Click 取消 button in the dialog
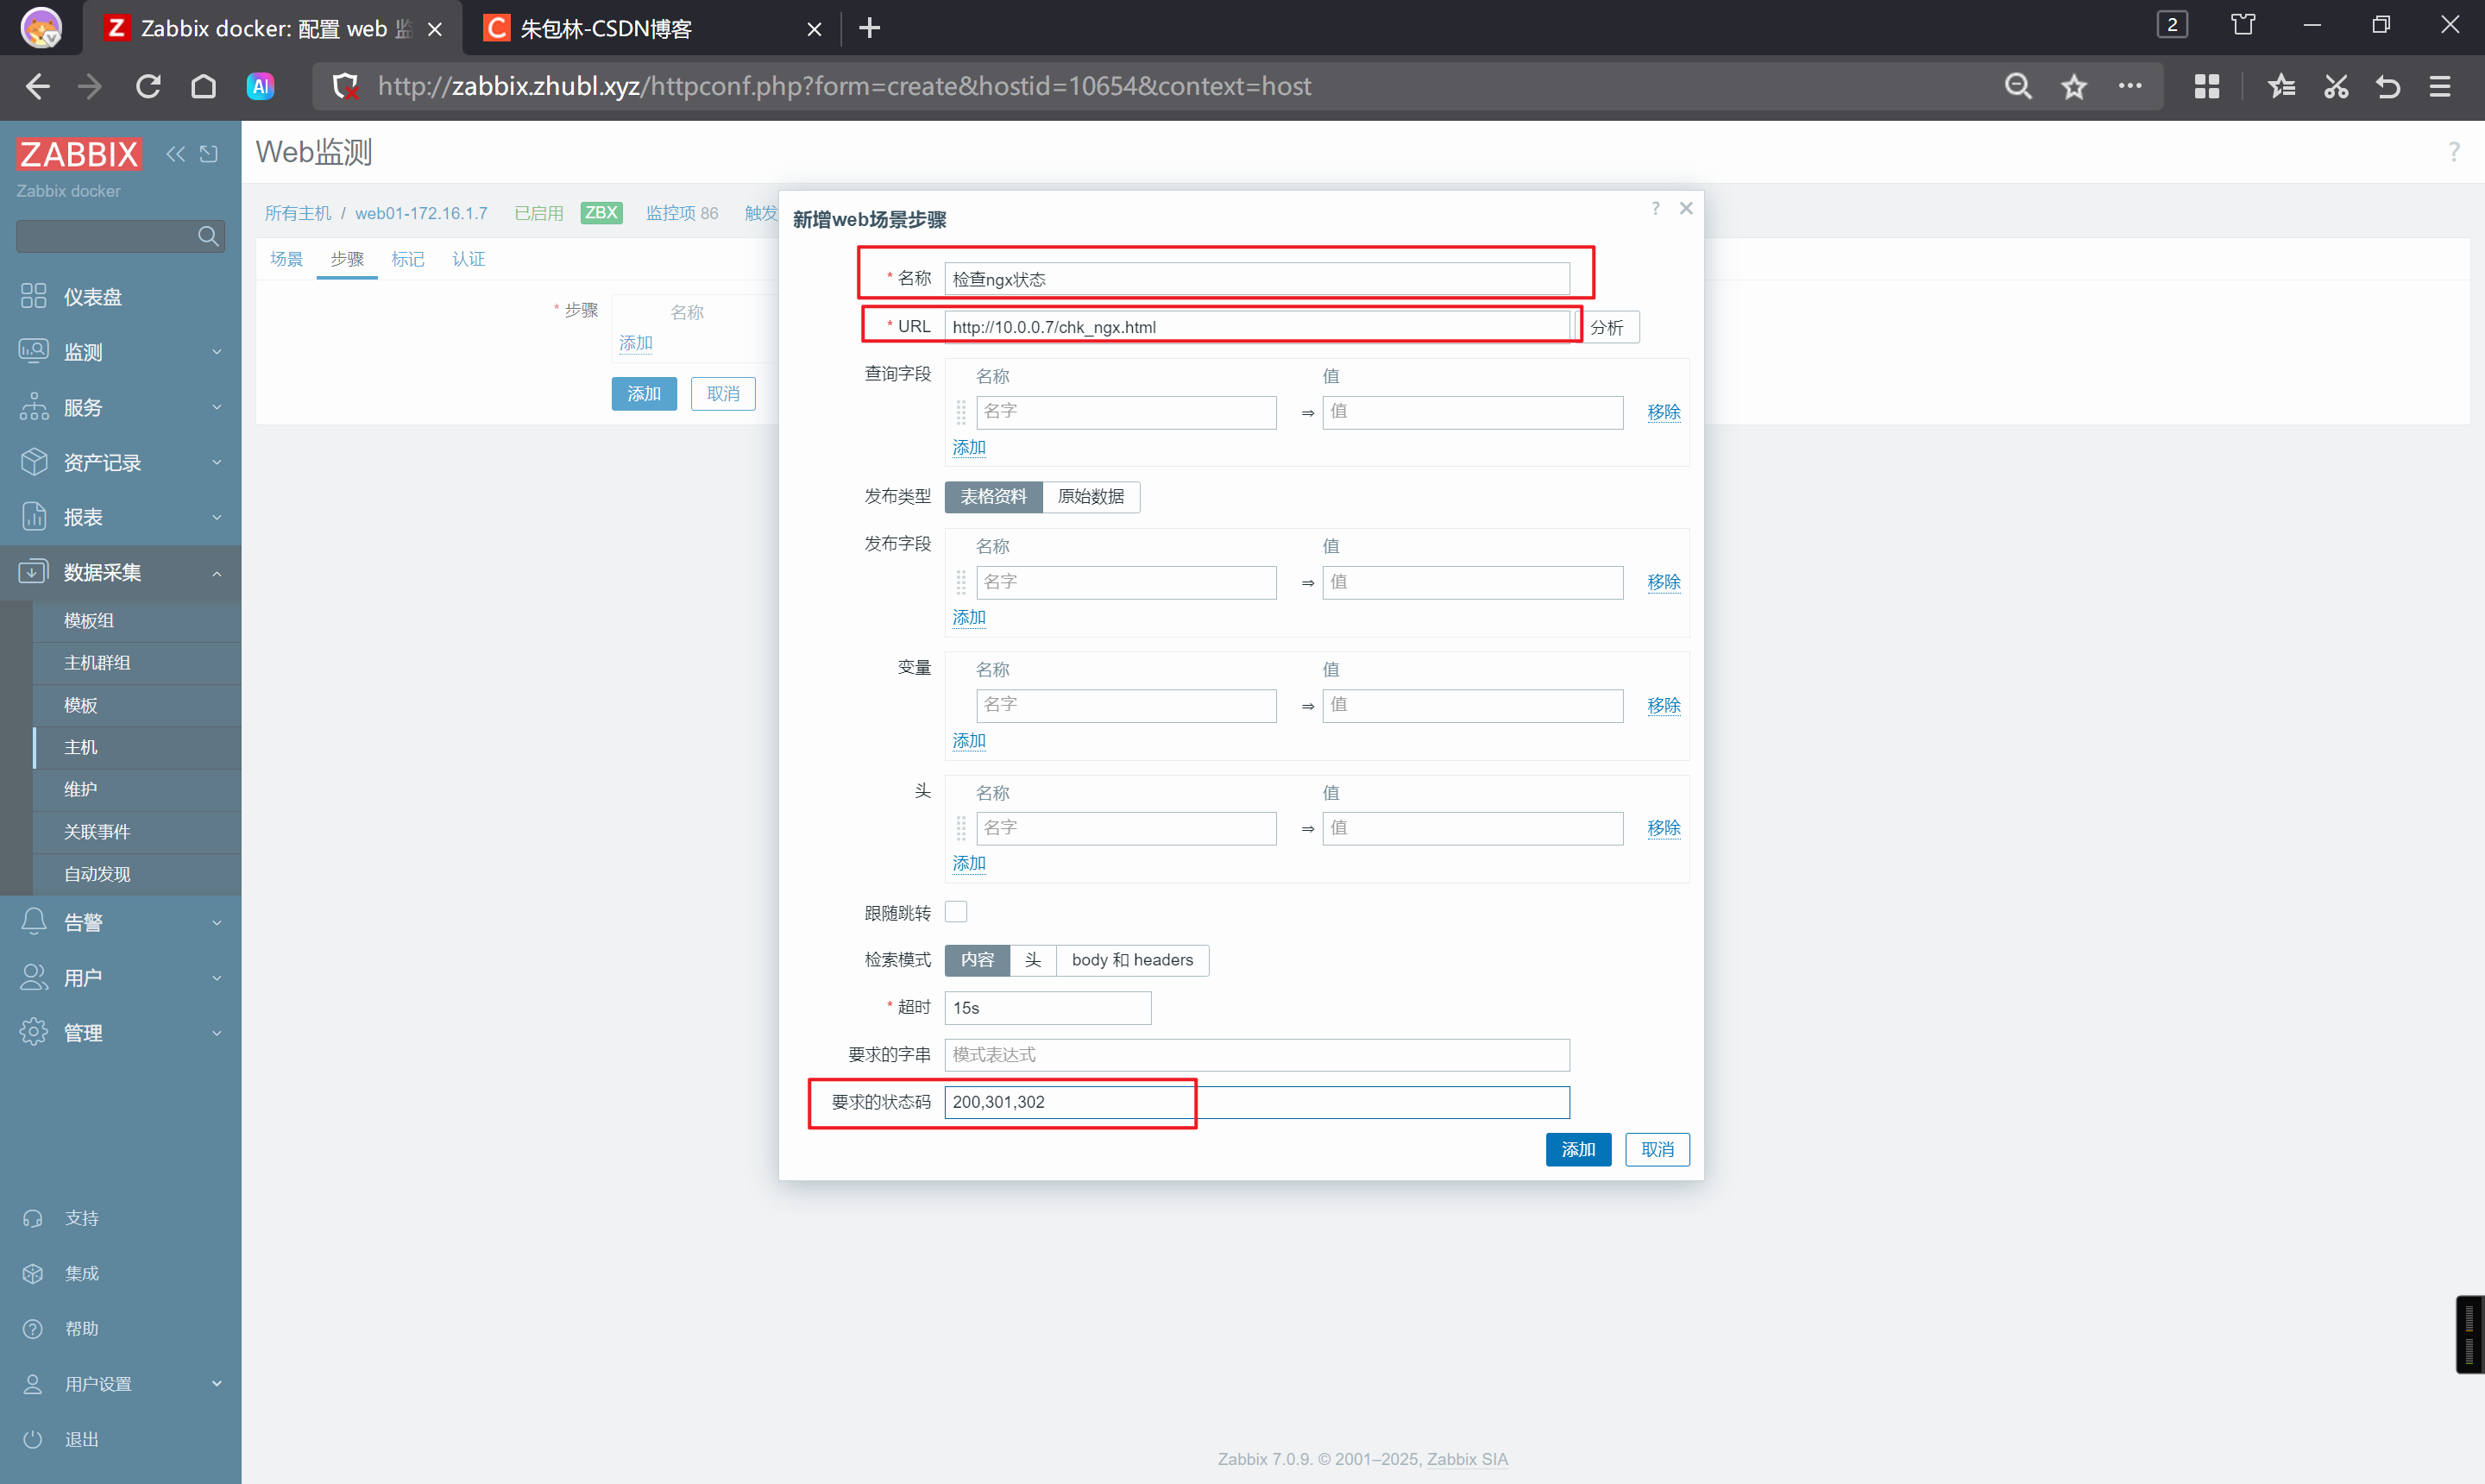Image resolution: width=2485 pixels, height=1484 pixels. click(1657, 1149)
